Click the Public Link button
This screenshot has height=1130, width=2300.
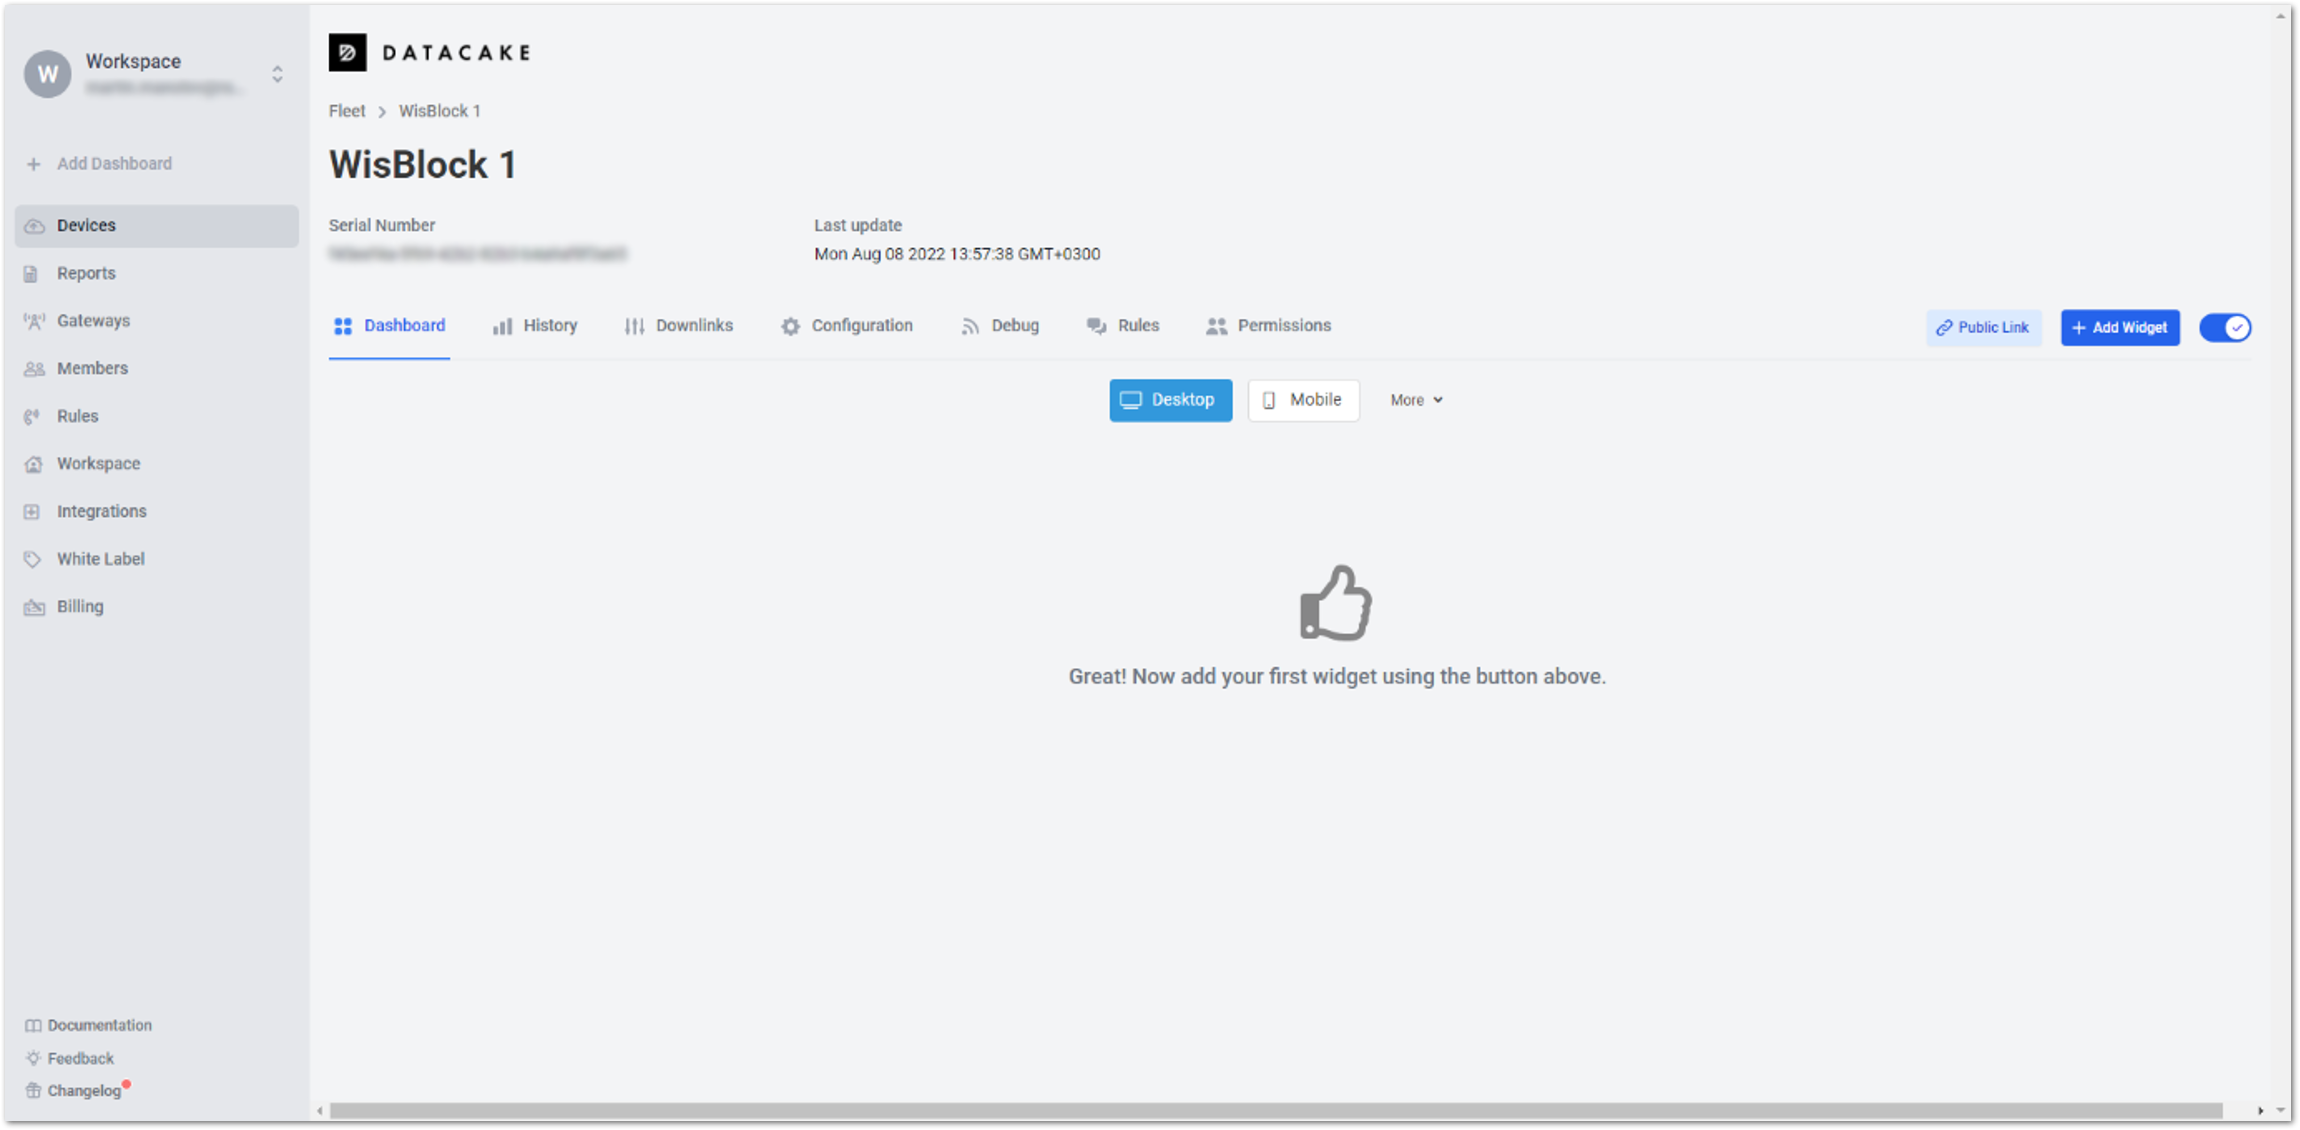tap(1983, 328)
